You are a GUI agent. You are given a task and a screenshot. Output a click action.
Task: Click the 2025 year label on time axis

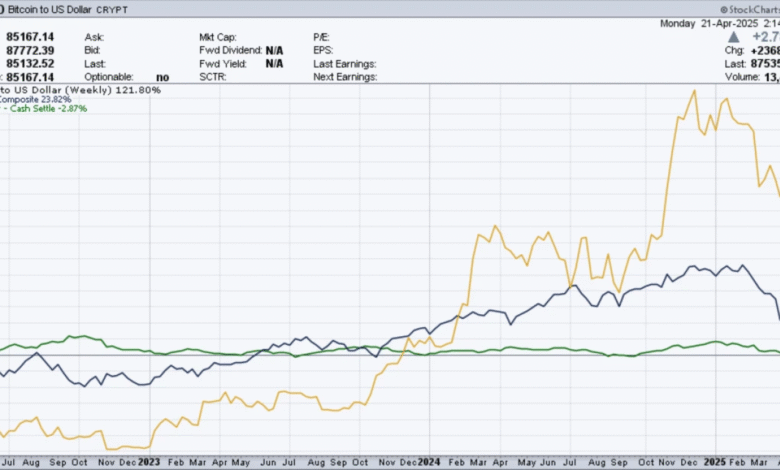pyautogui.click(x=715, y=462)
